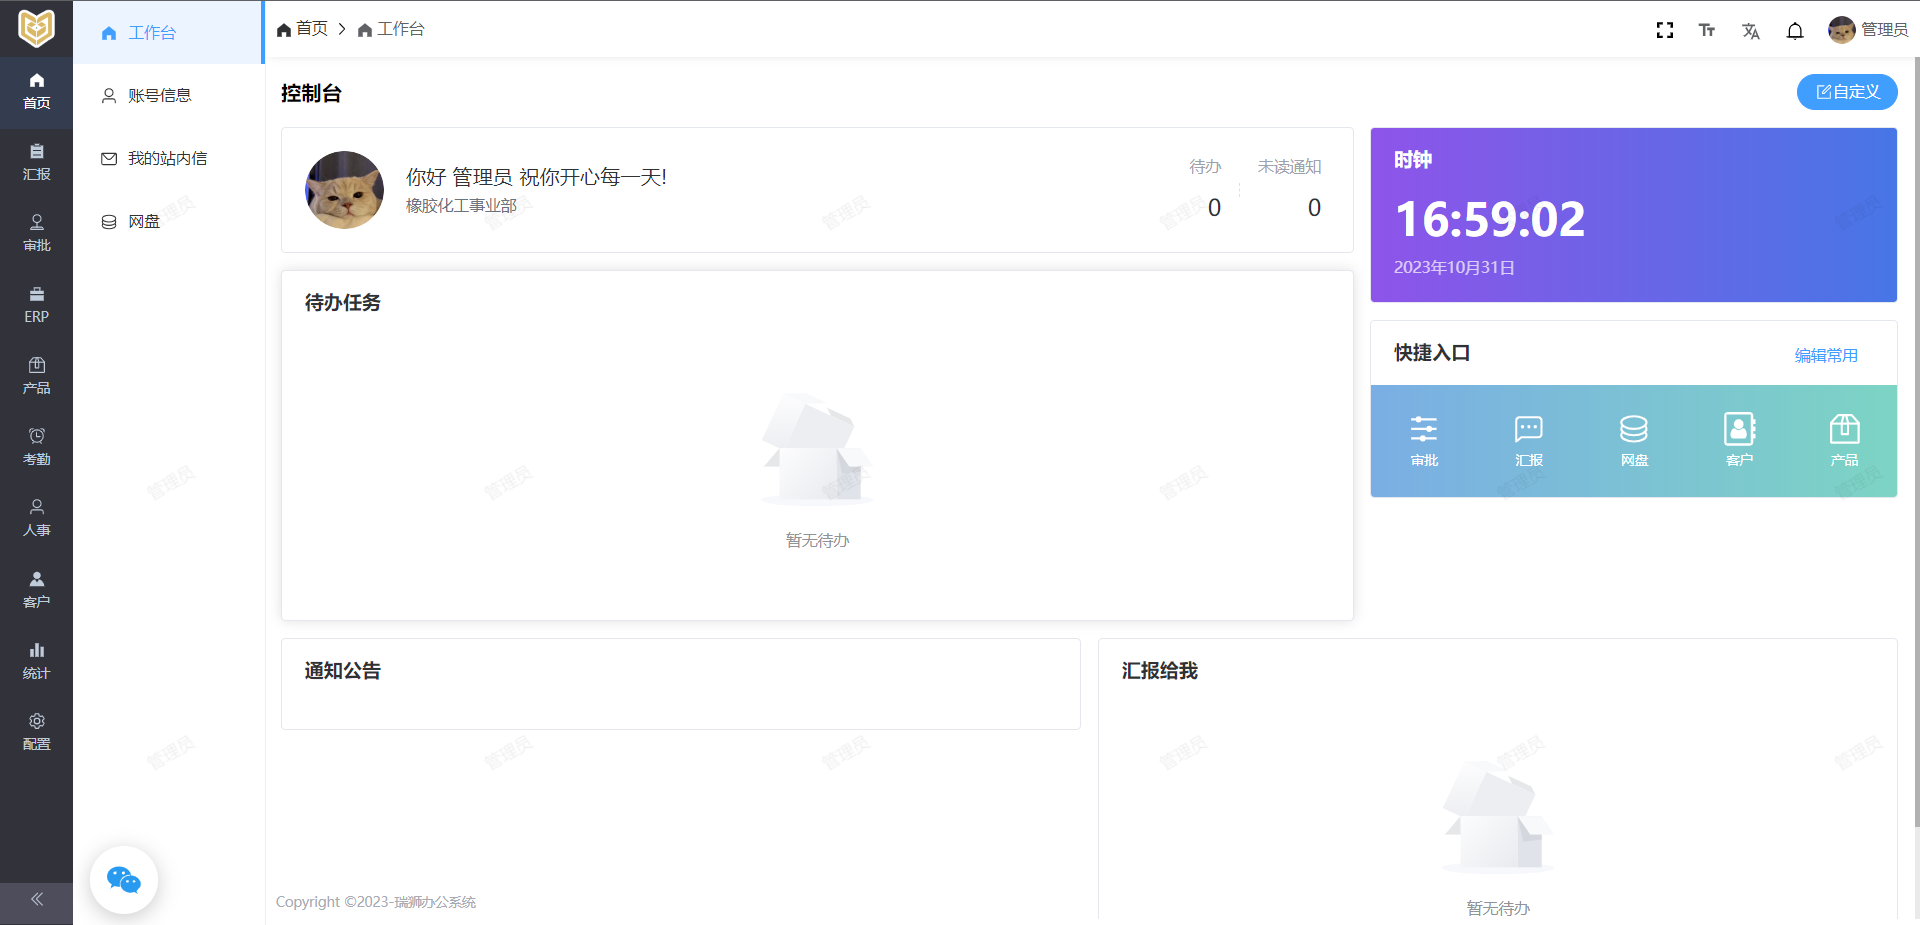Open 产品 quick entry shortcut

click(x=1844, y=440)
